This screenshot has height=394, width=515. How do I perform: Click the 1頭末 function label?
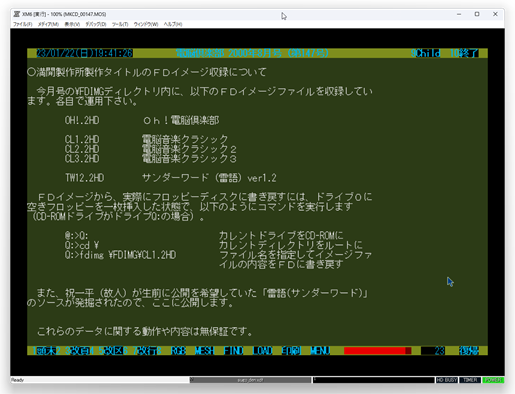(44, 351)
